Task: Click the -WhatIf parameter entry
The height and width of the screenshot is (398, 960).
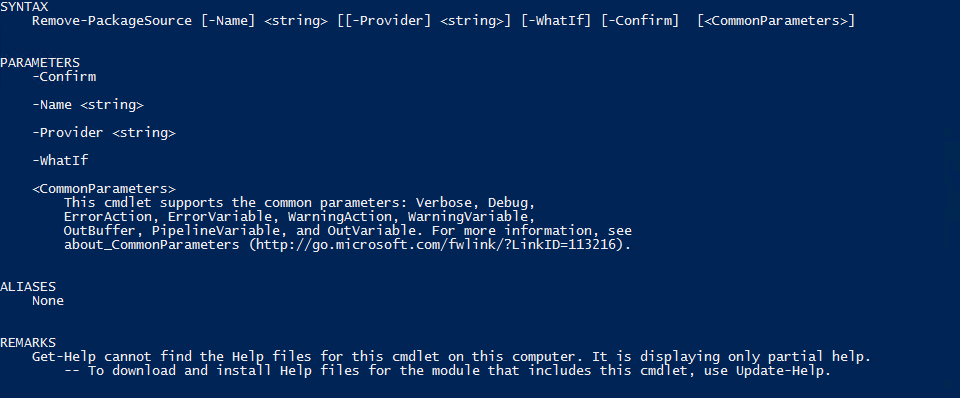Action: click(60, 160)
